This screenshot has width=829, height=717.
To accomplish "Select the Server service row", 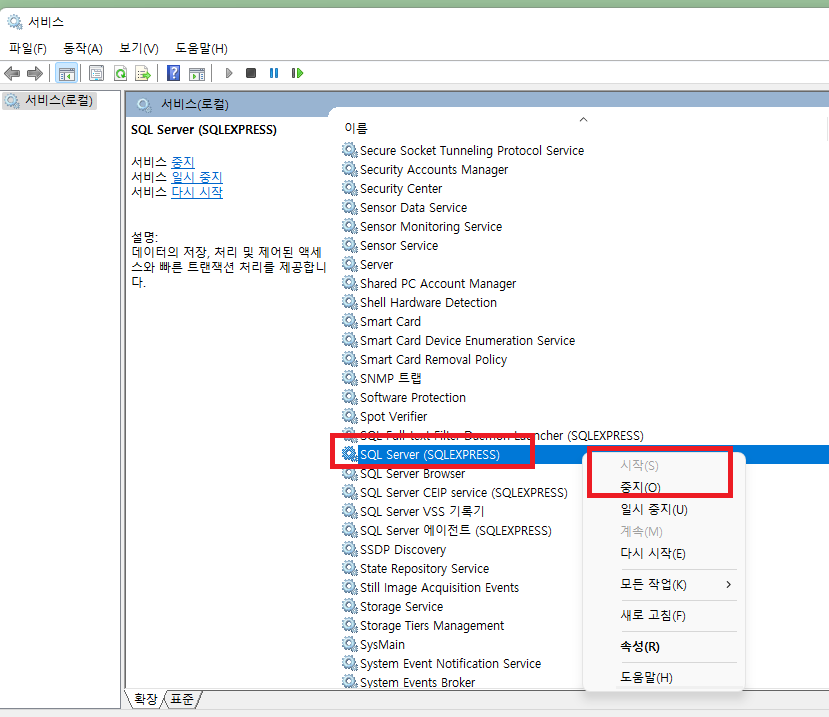I will point(376,265).
